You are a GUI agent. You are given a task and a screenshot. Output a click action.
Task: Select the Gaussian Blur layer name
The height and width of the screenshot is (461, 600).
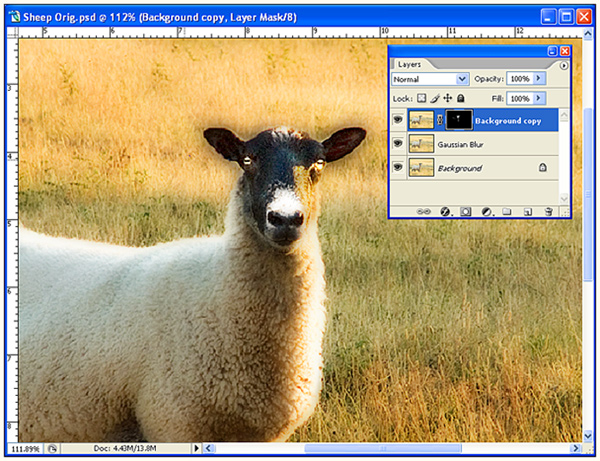(x=460, y=145)
